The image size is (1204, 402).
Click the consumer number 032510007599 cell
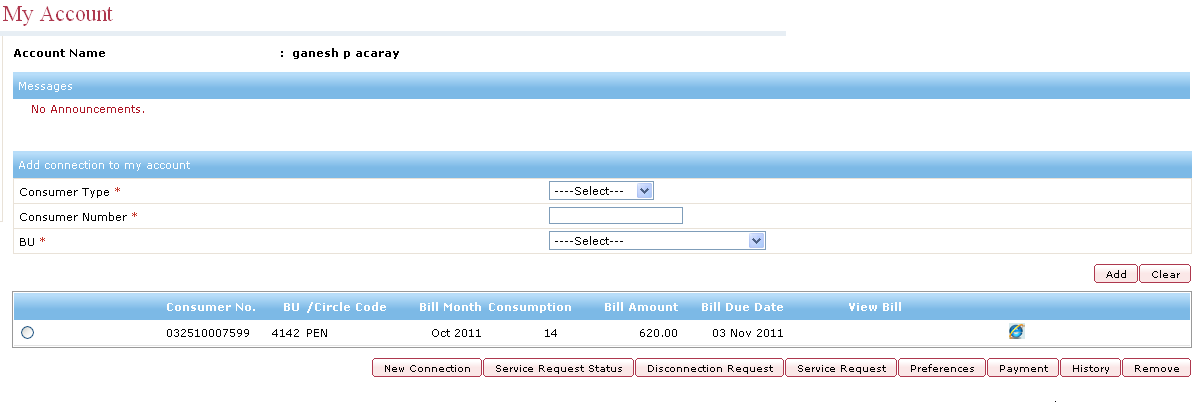[x=208, y=333]
